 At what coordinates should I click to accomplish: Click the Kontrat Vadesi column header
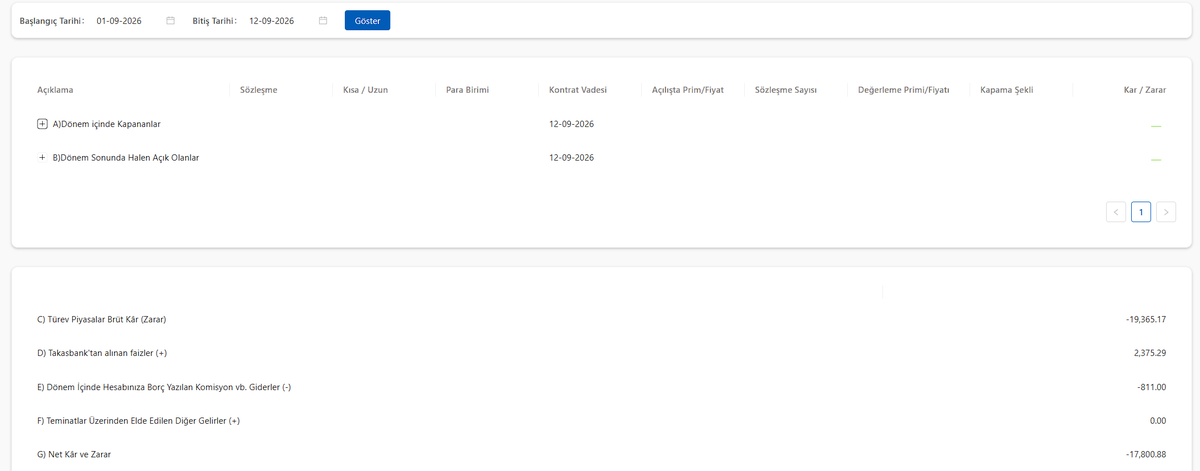(578, 90)
